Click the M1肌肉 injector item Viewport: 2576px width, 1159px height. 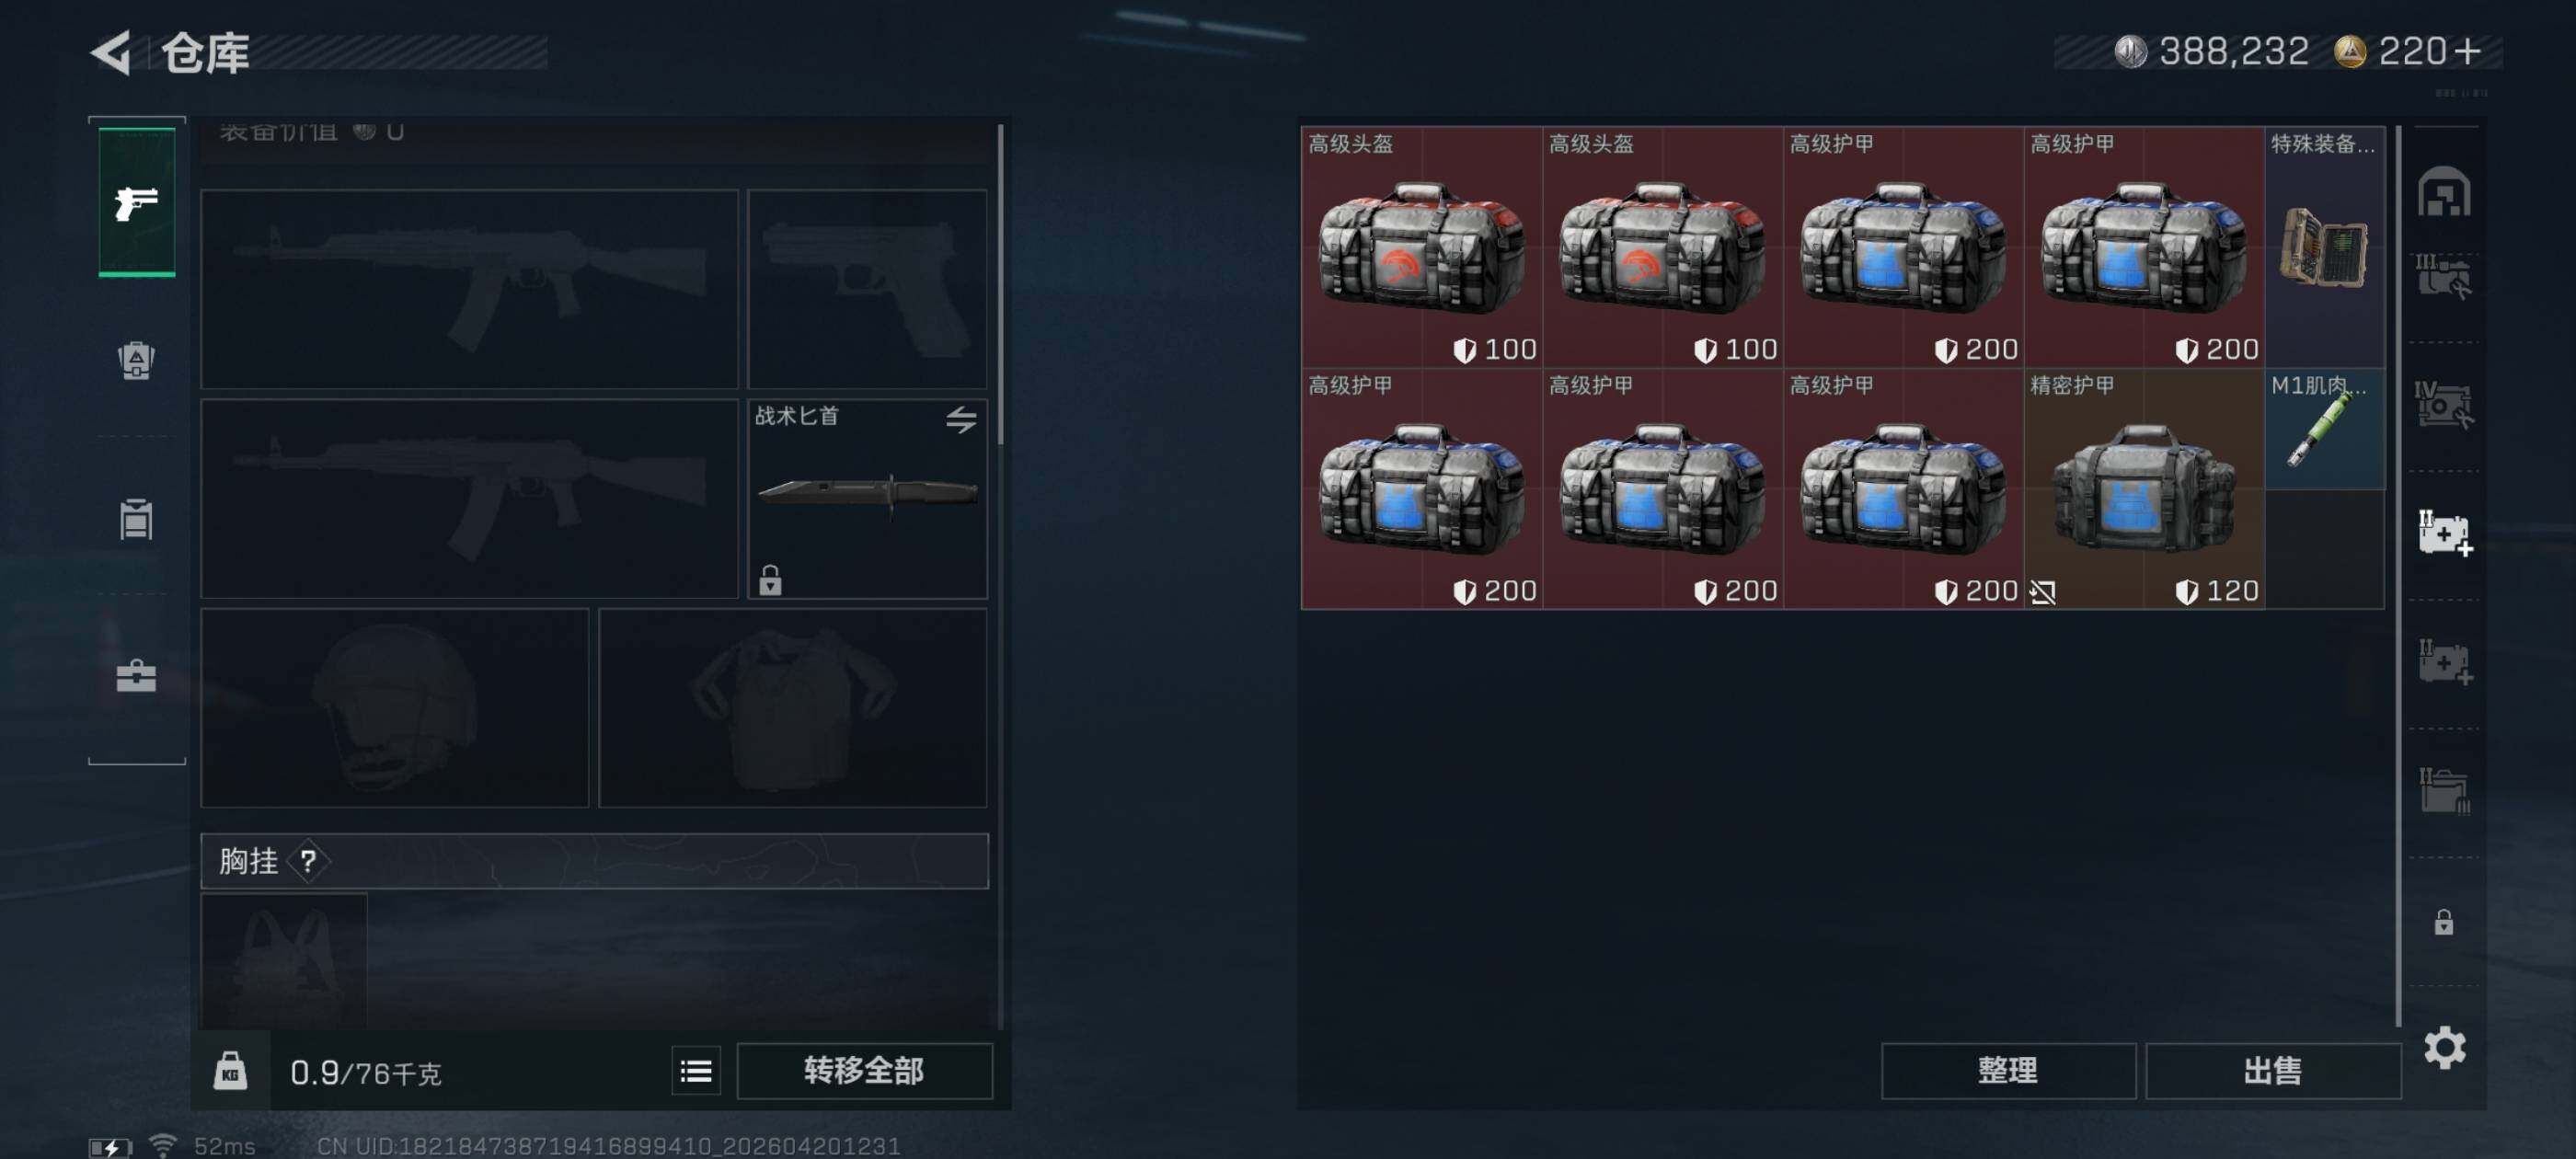coord(2325,429)
